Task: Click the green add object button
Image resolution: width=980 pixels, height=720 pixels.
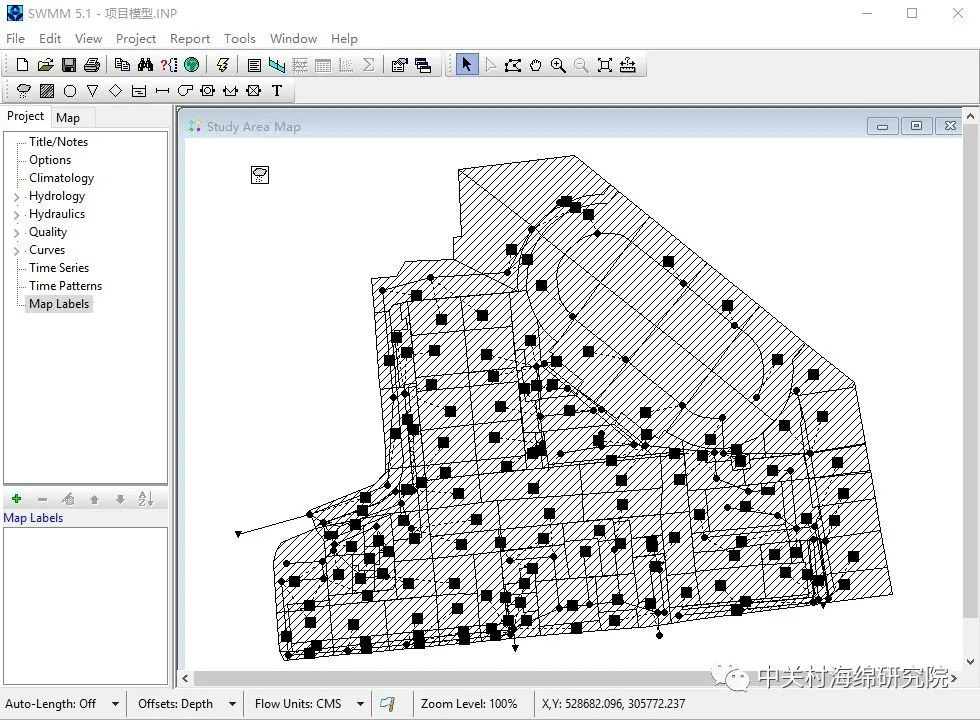Action: tap(16, 499)
